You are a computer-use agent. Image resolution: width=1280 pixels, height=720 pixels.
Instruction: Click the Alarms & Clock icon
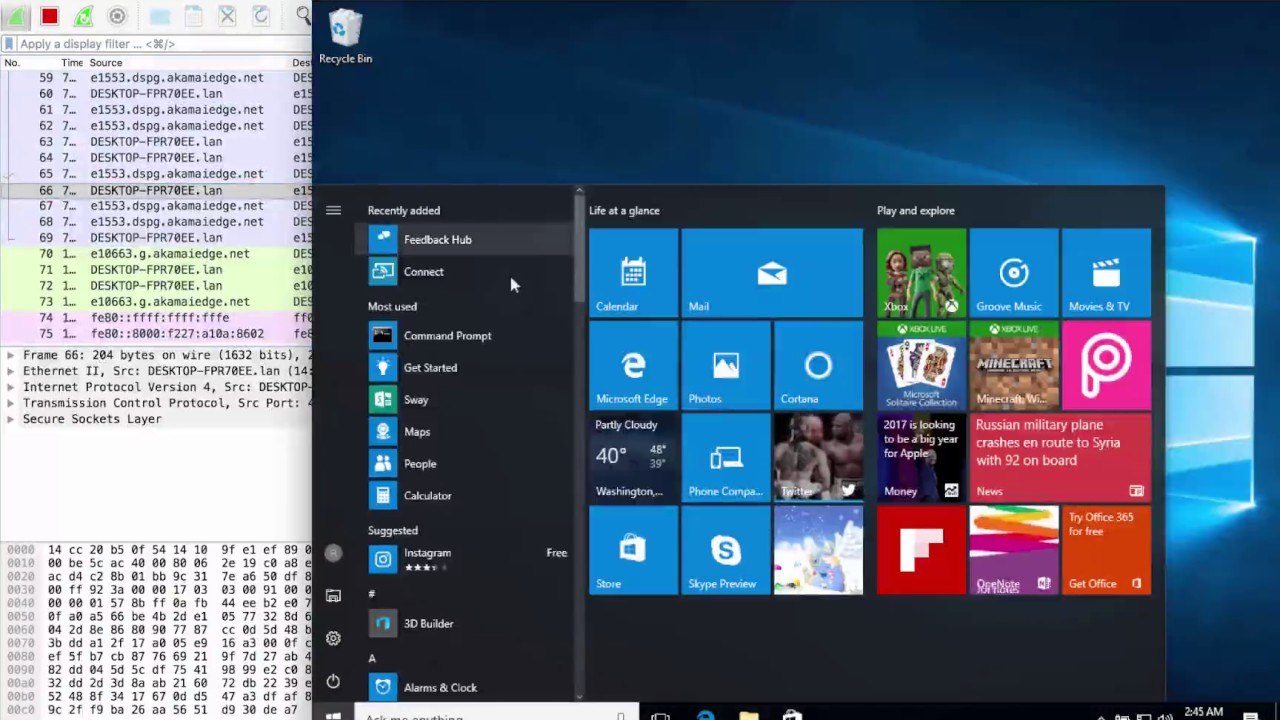382,687
